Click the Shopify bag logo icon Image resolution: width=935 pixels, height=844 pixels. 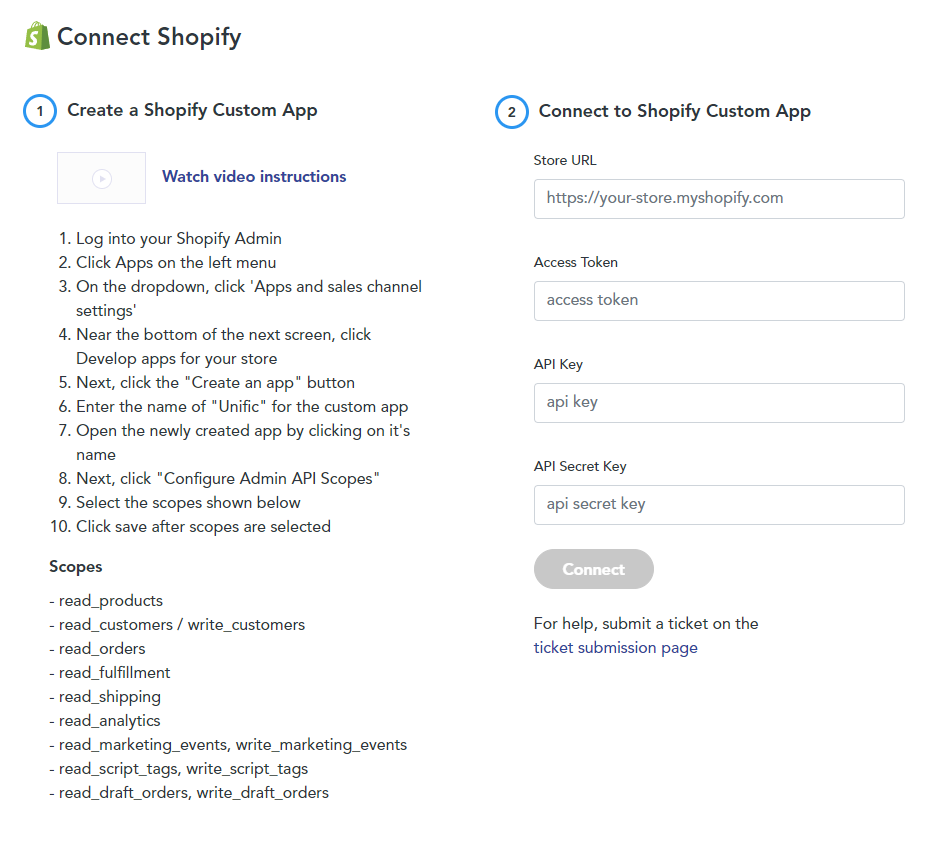[37, 36]
